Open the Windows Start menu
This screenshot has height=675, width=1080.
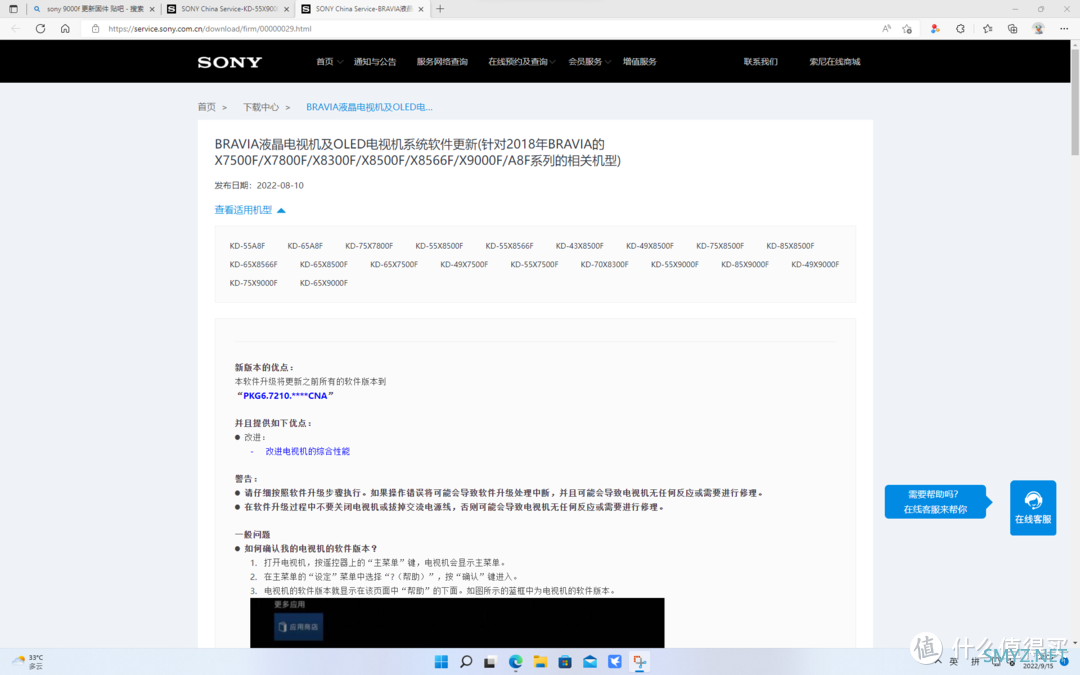[x=442, y=662]
